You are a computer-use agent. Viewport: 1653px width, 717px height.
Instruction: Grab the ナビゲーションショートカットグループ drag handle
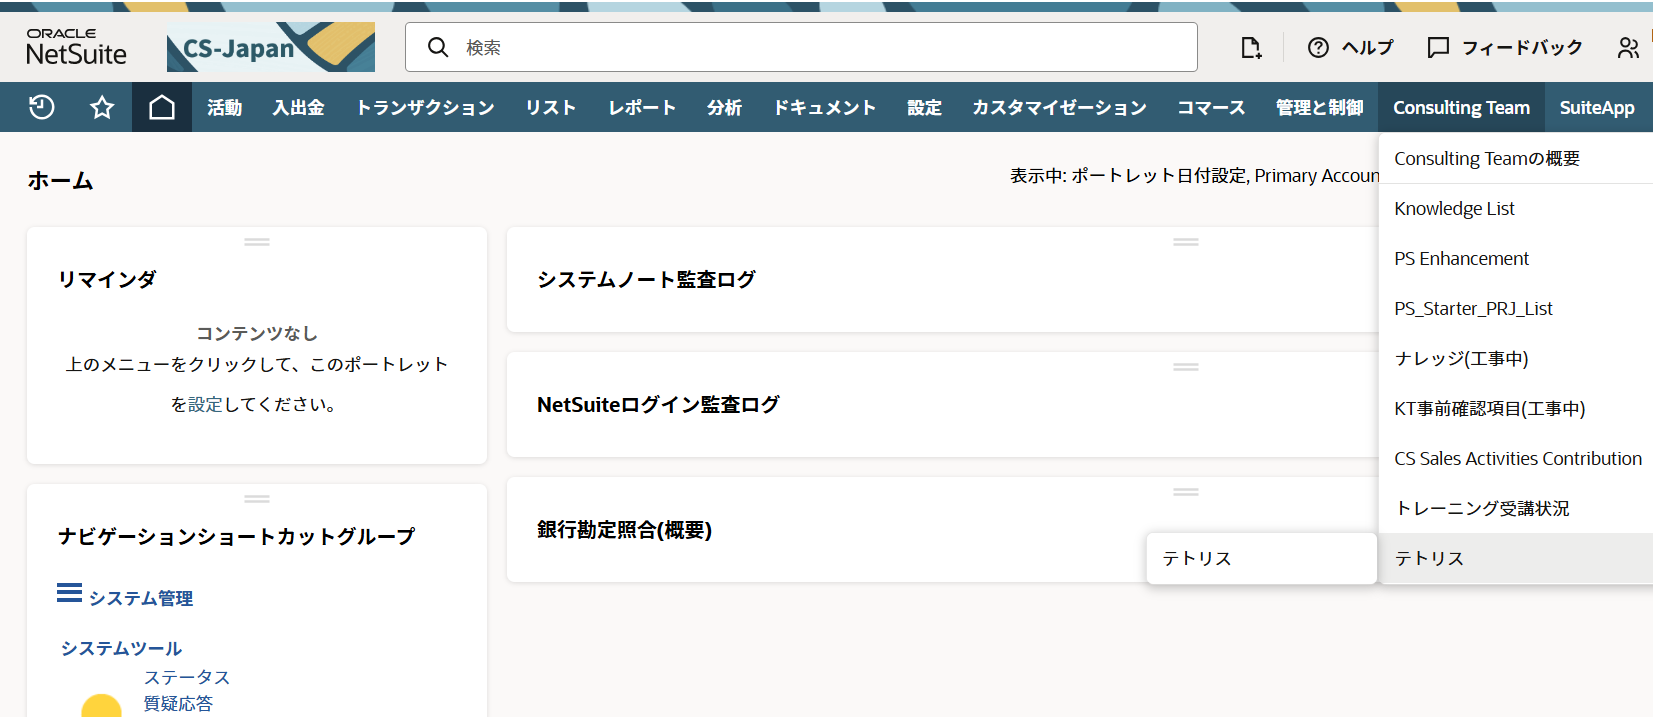257,499
